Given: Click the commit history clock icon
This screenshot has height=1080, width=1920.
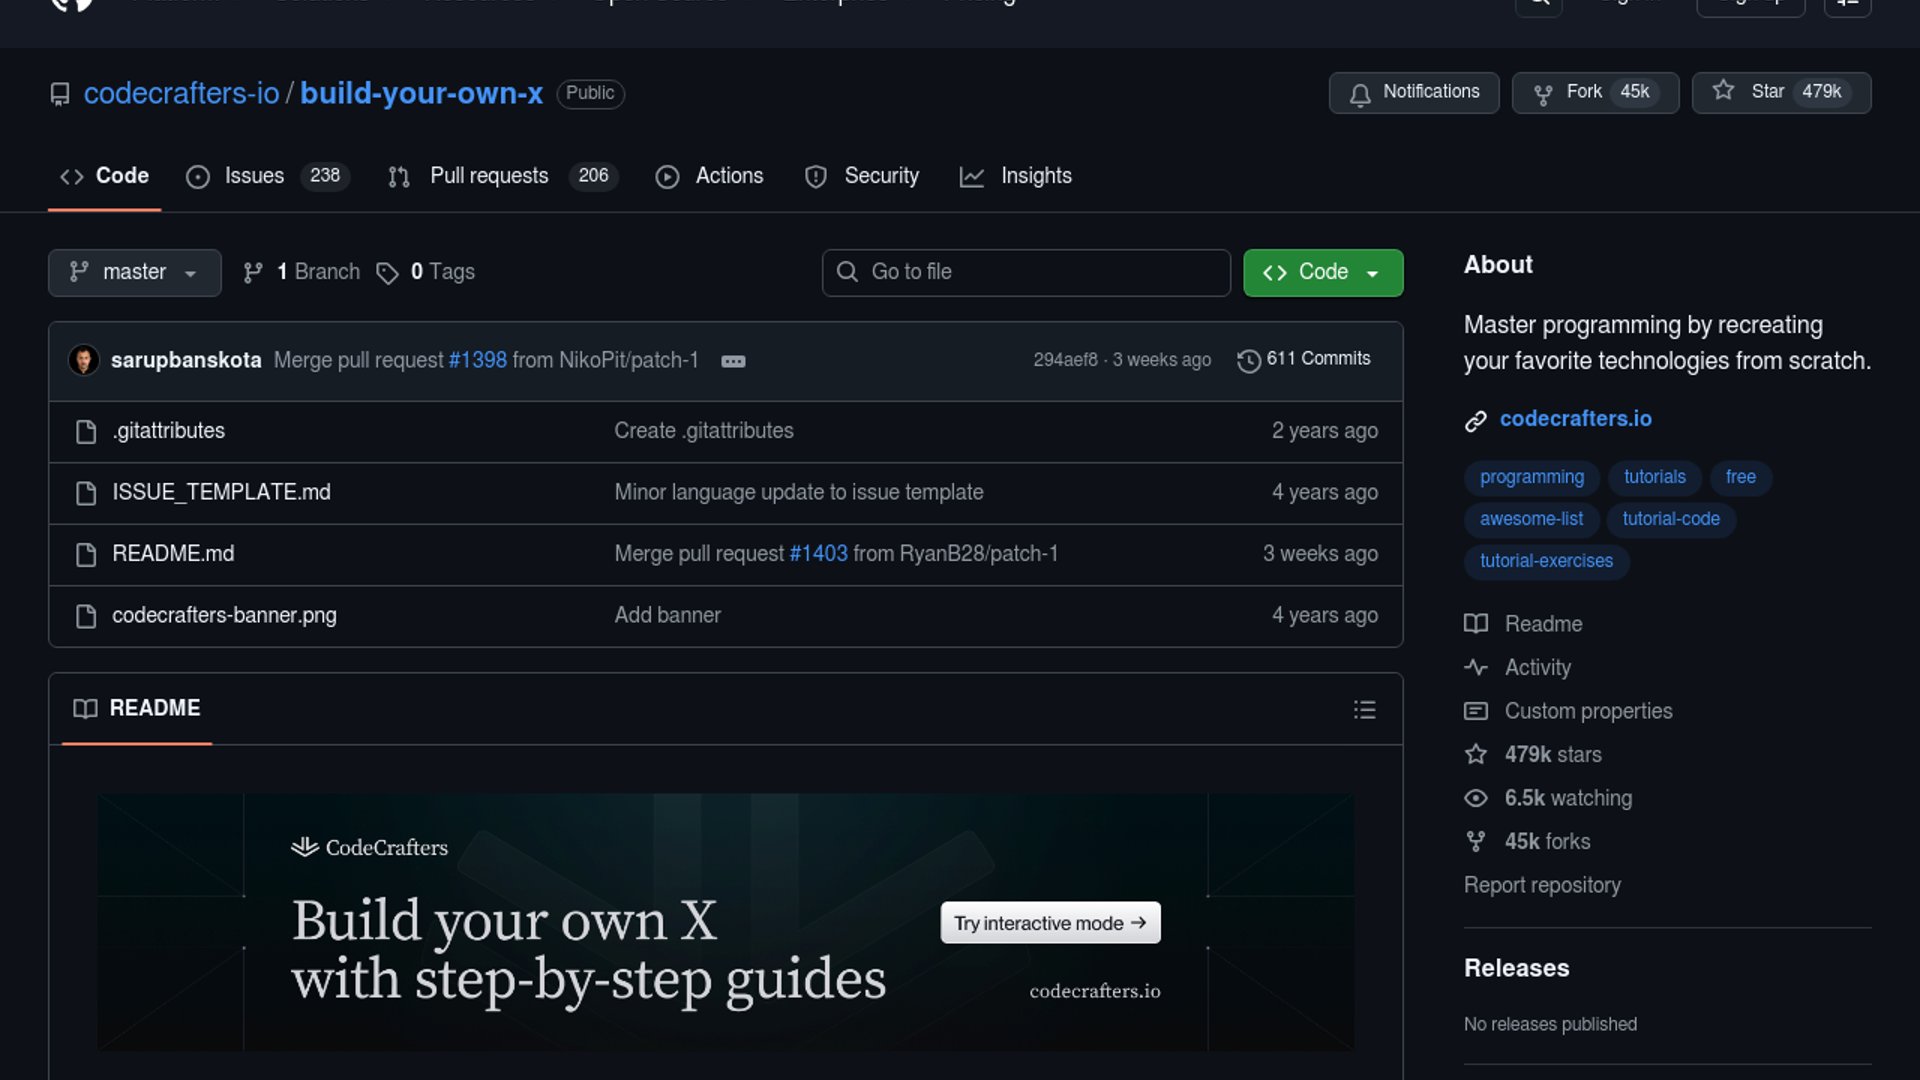Looking at the screenshot, I should 1248,360.
